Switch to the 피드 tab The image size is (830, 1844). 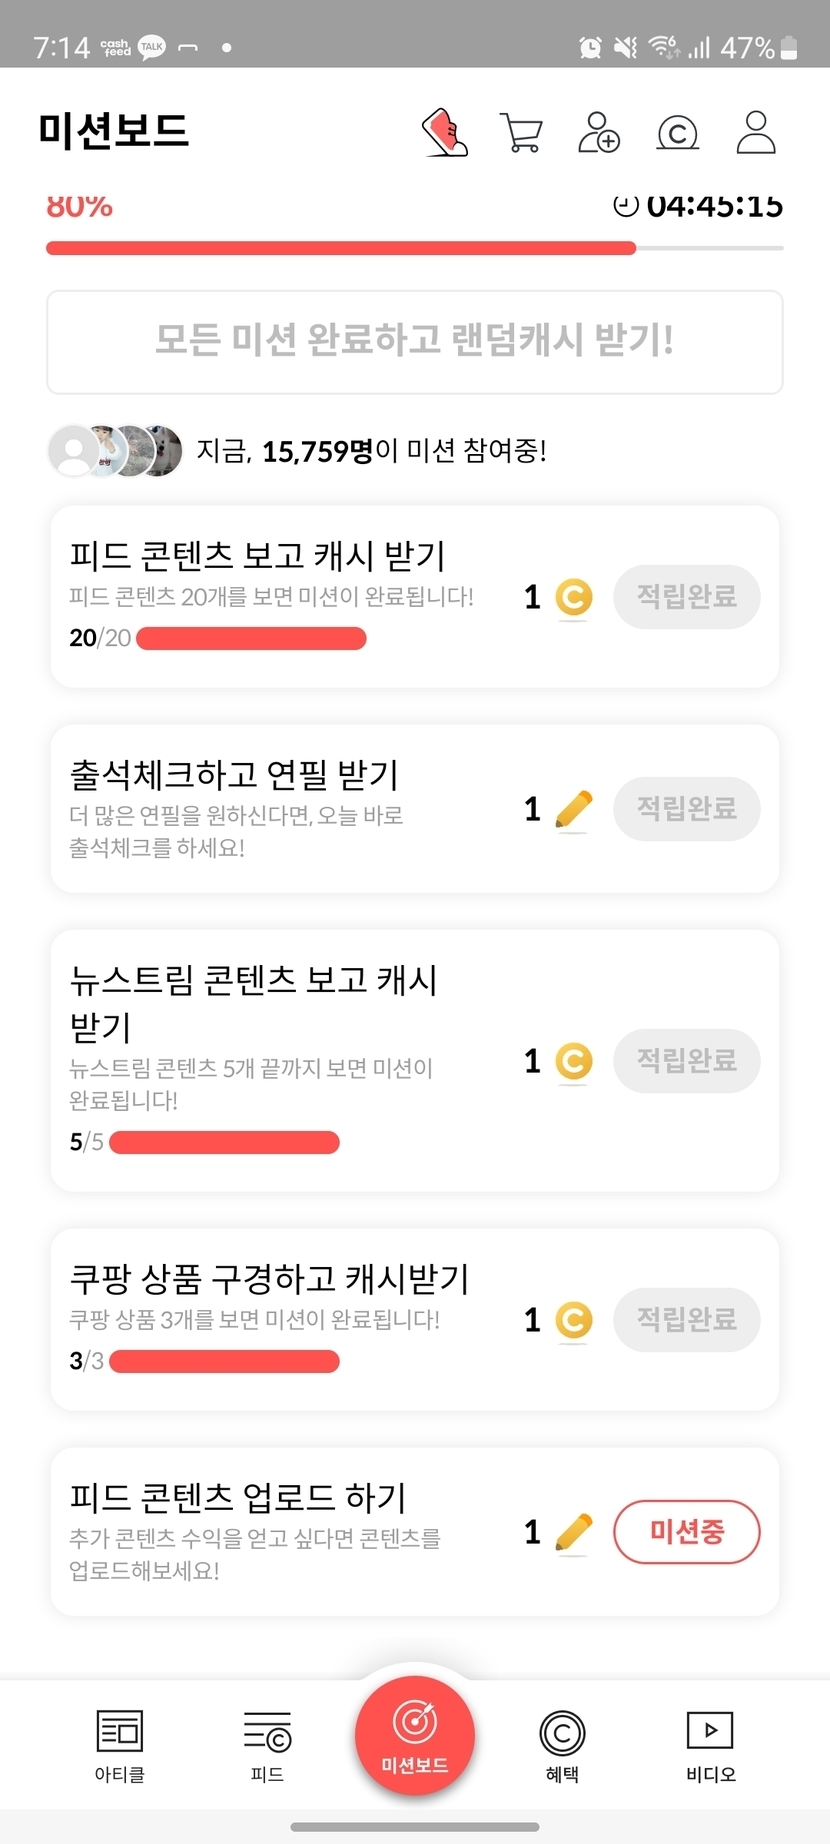coord(267,1745)
